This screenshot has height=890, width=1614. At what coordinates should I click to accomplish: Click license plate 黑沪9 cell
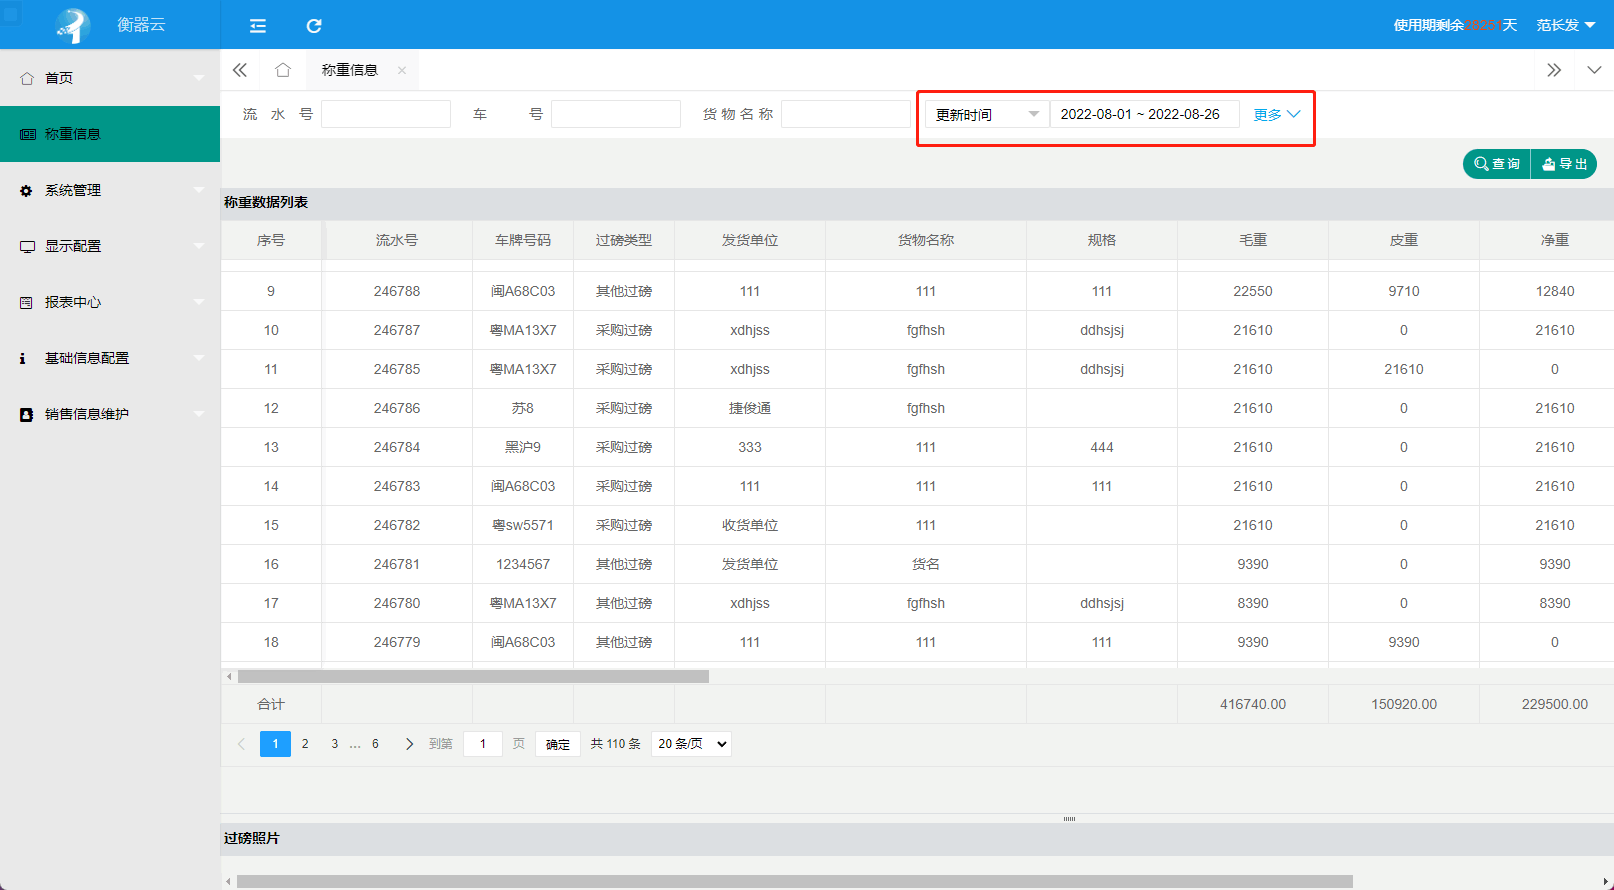tap(523, 447)
